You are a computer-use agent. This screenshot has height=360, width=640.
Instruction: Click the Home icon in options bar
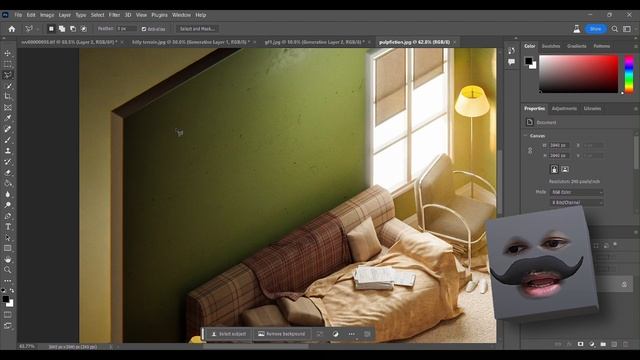coord(12,29)
